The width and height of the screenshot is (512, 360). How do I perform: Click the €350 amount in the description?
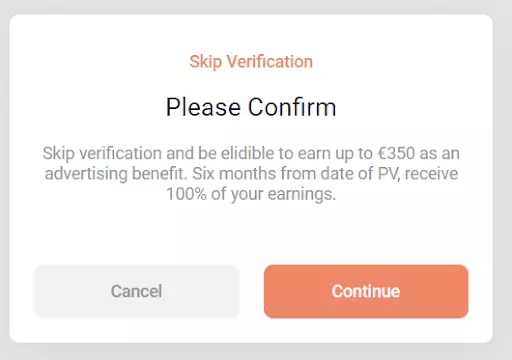tap(396, 153)
